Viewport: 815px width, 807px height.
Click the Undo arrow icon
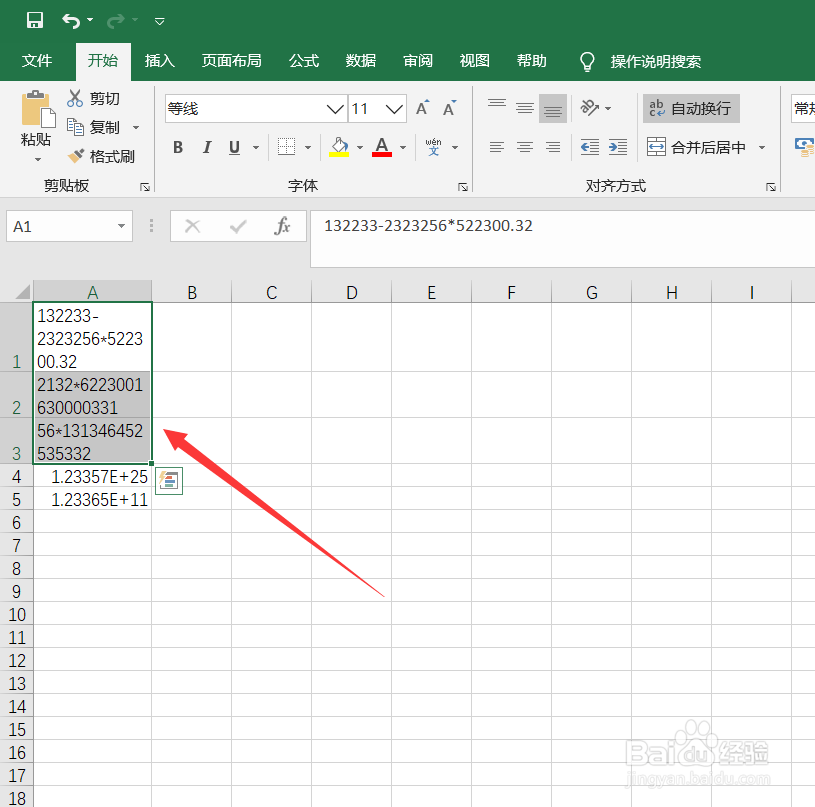71,21
